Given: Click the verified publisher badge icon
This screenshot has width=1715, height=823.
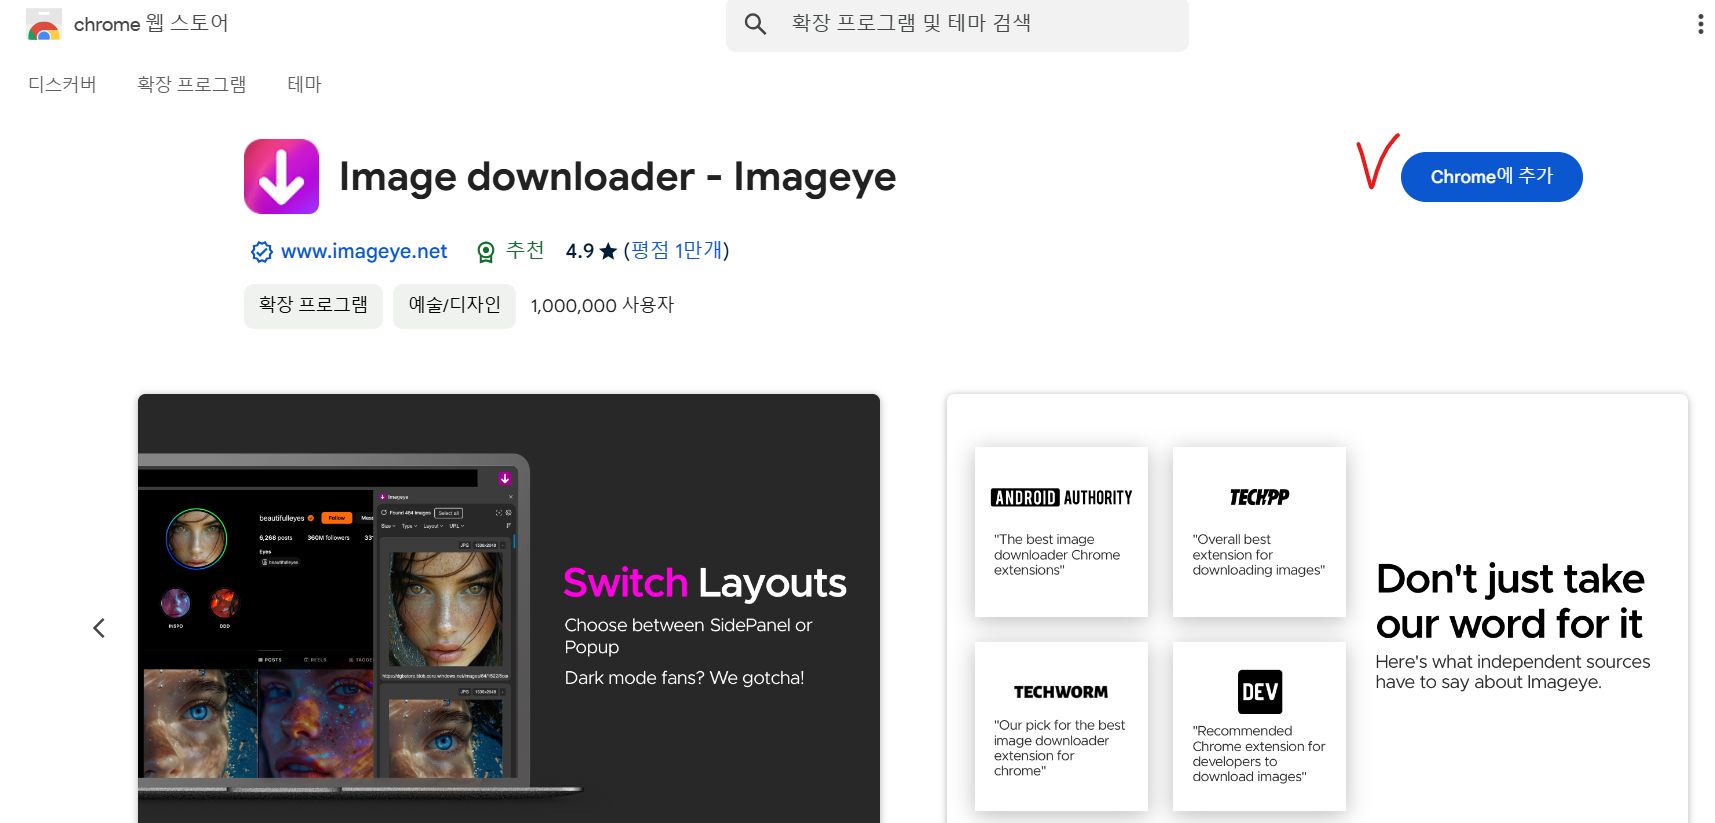Looking at the screenshot, I should pos(262,252).
